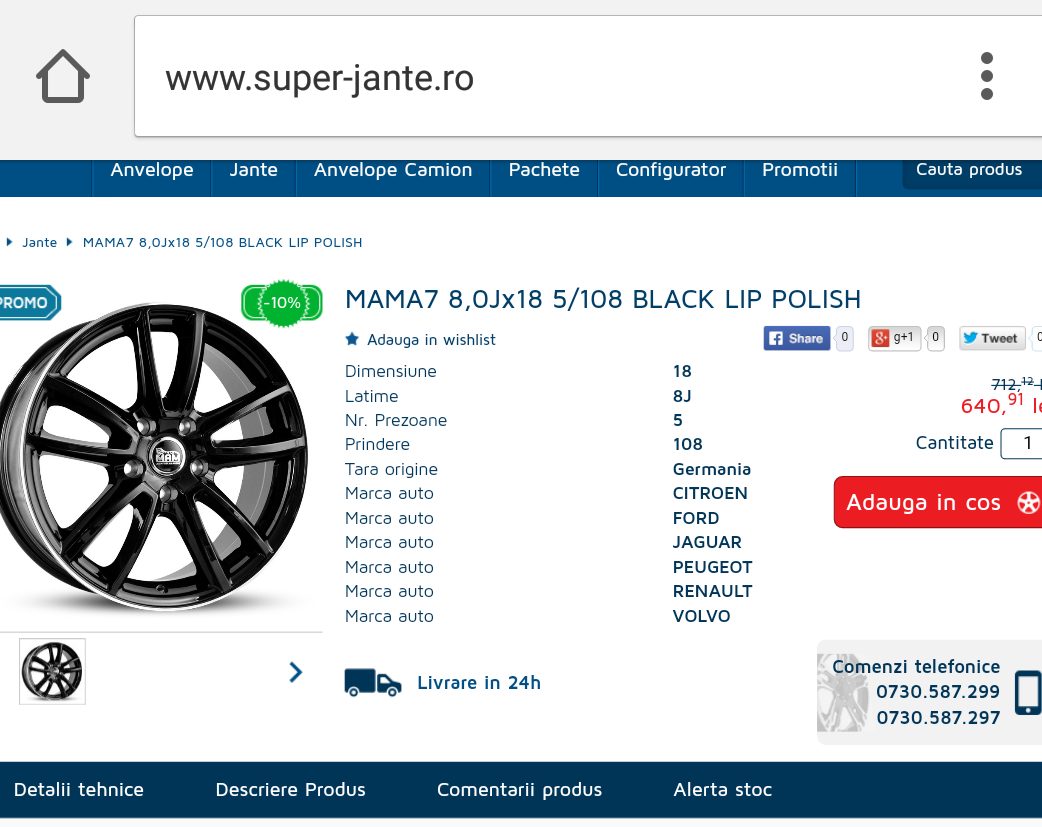Open the Configurator menu item

click(x=671, y=170)
